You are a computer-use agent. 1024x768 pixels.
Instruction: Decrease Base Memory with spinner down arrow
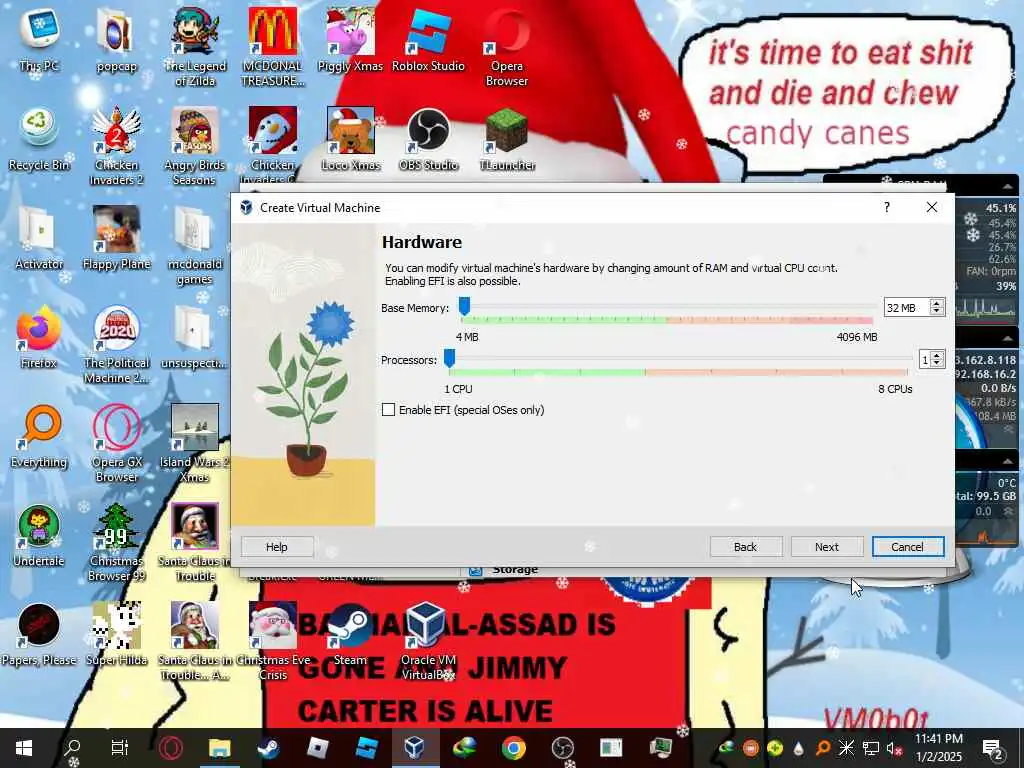tap(937, 312)
